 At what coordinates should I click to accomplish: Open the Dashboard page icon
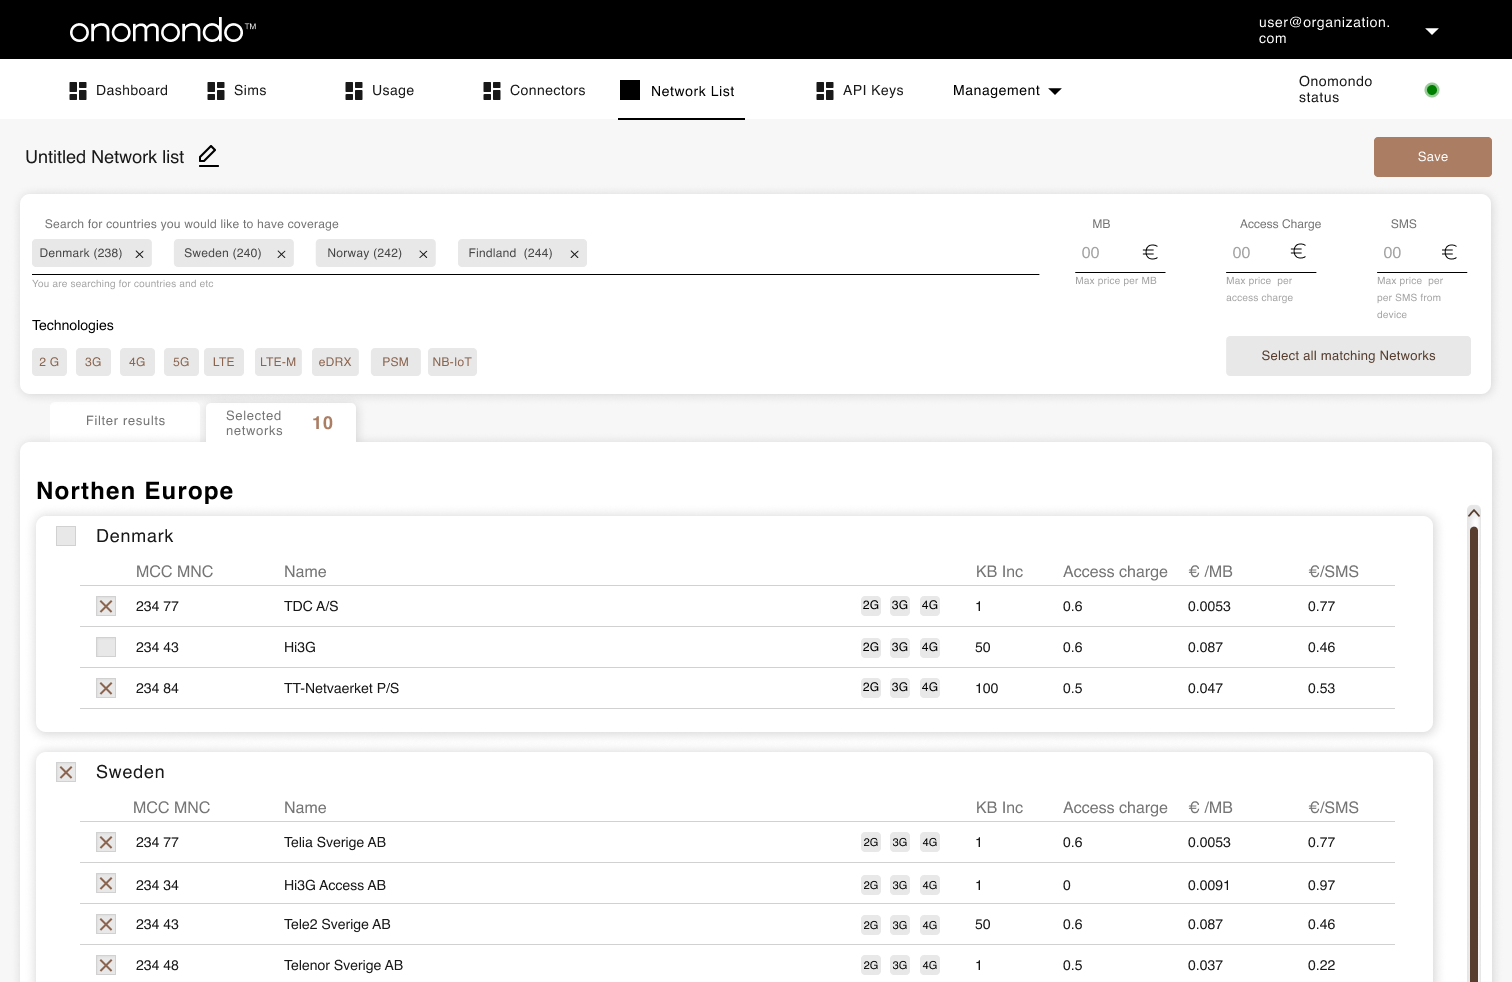tap(77, 90)
